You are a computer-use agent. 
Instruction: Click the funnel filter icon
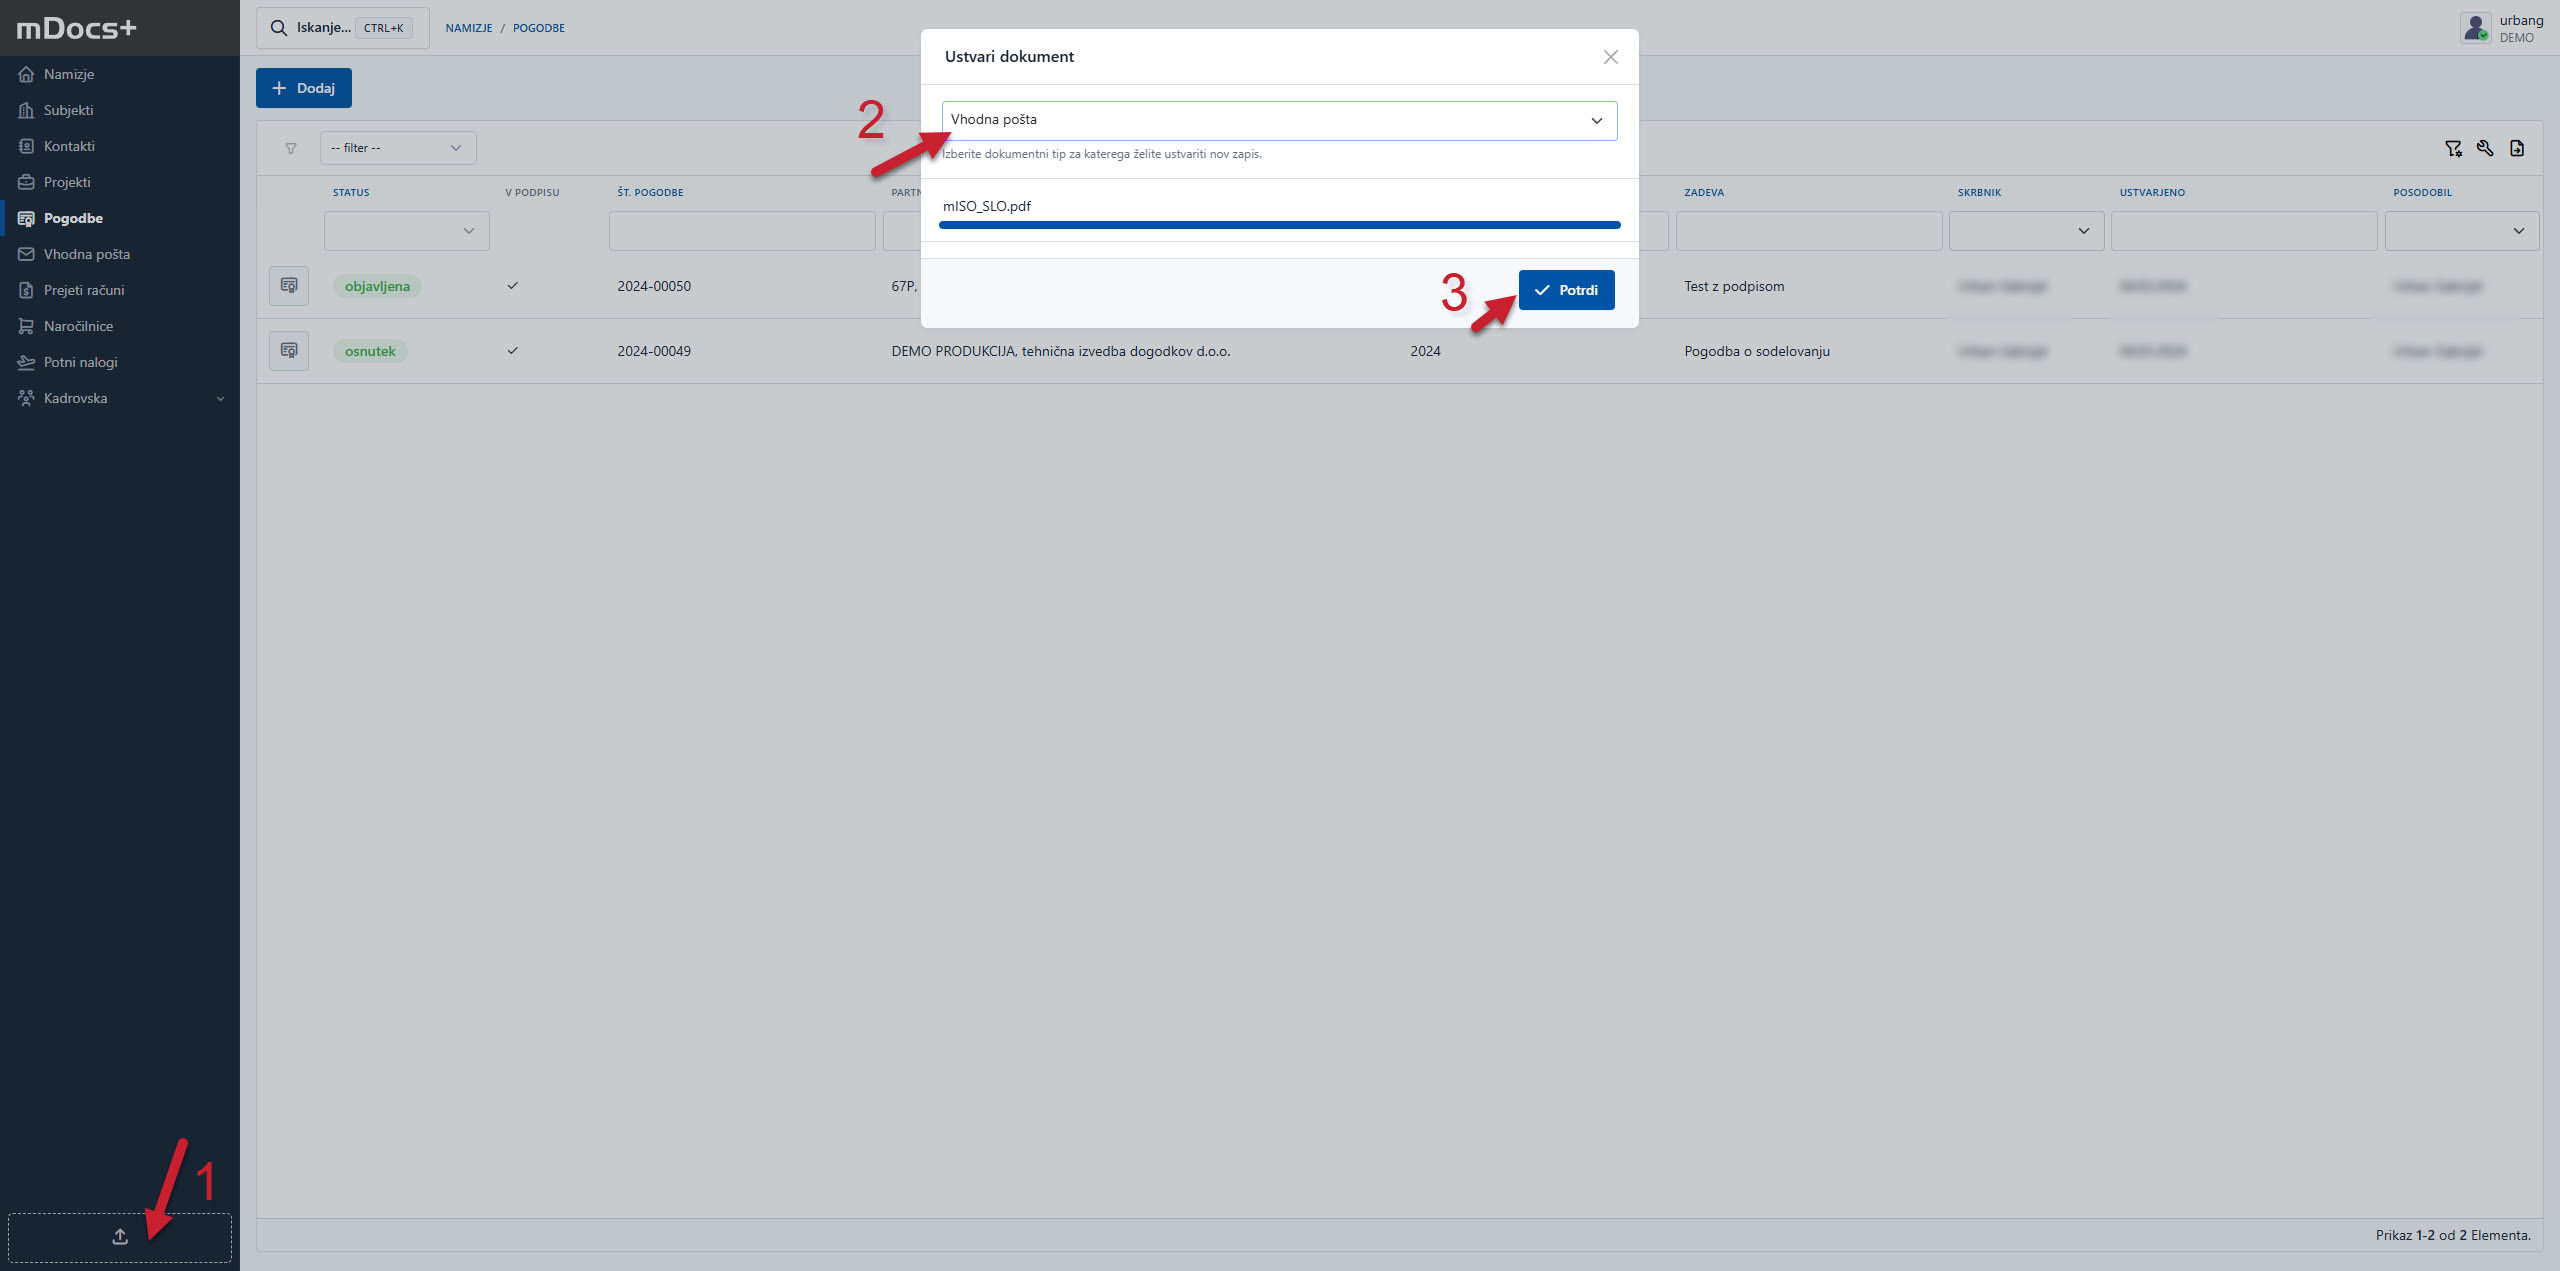291,149
